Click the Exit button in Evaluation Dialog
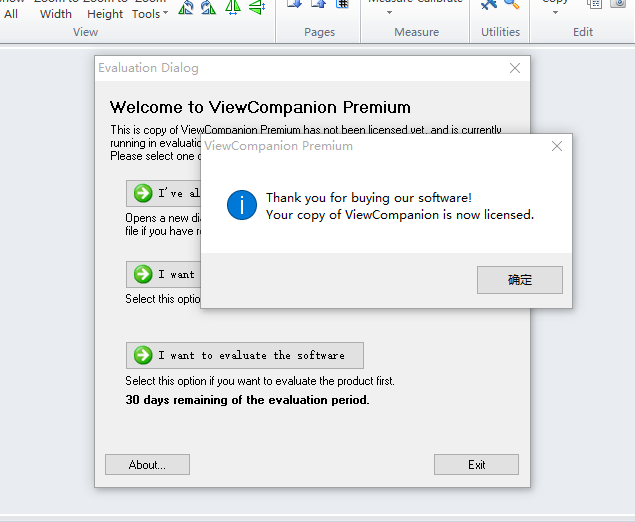 (476, 465)
